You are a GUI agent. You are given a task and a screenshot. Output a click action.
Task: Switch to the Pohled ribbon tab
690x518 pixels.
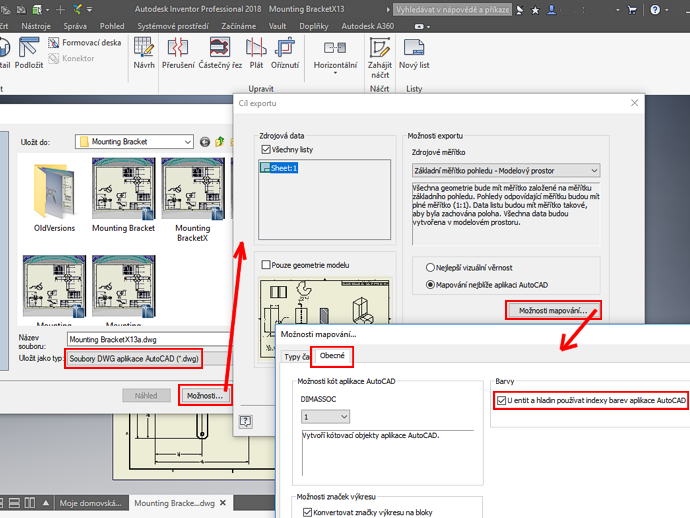click(112, 26)
